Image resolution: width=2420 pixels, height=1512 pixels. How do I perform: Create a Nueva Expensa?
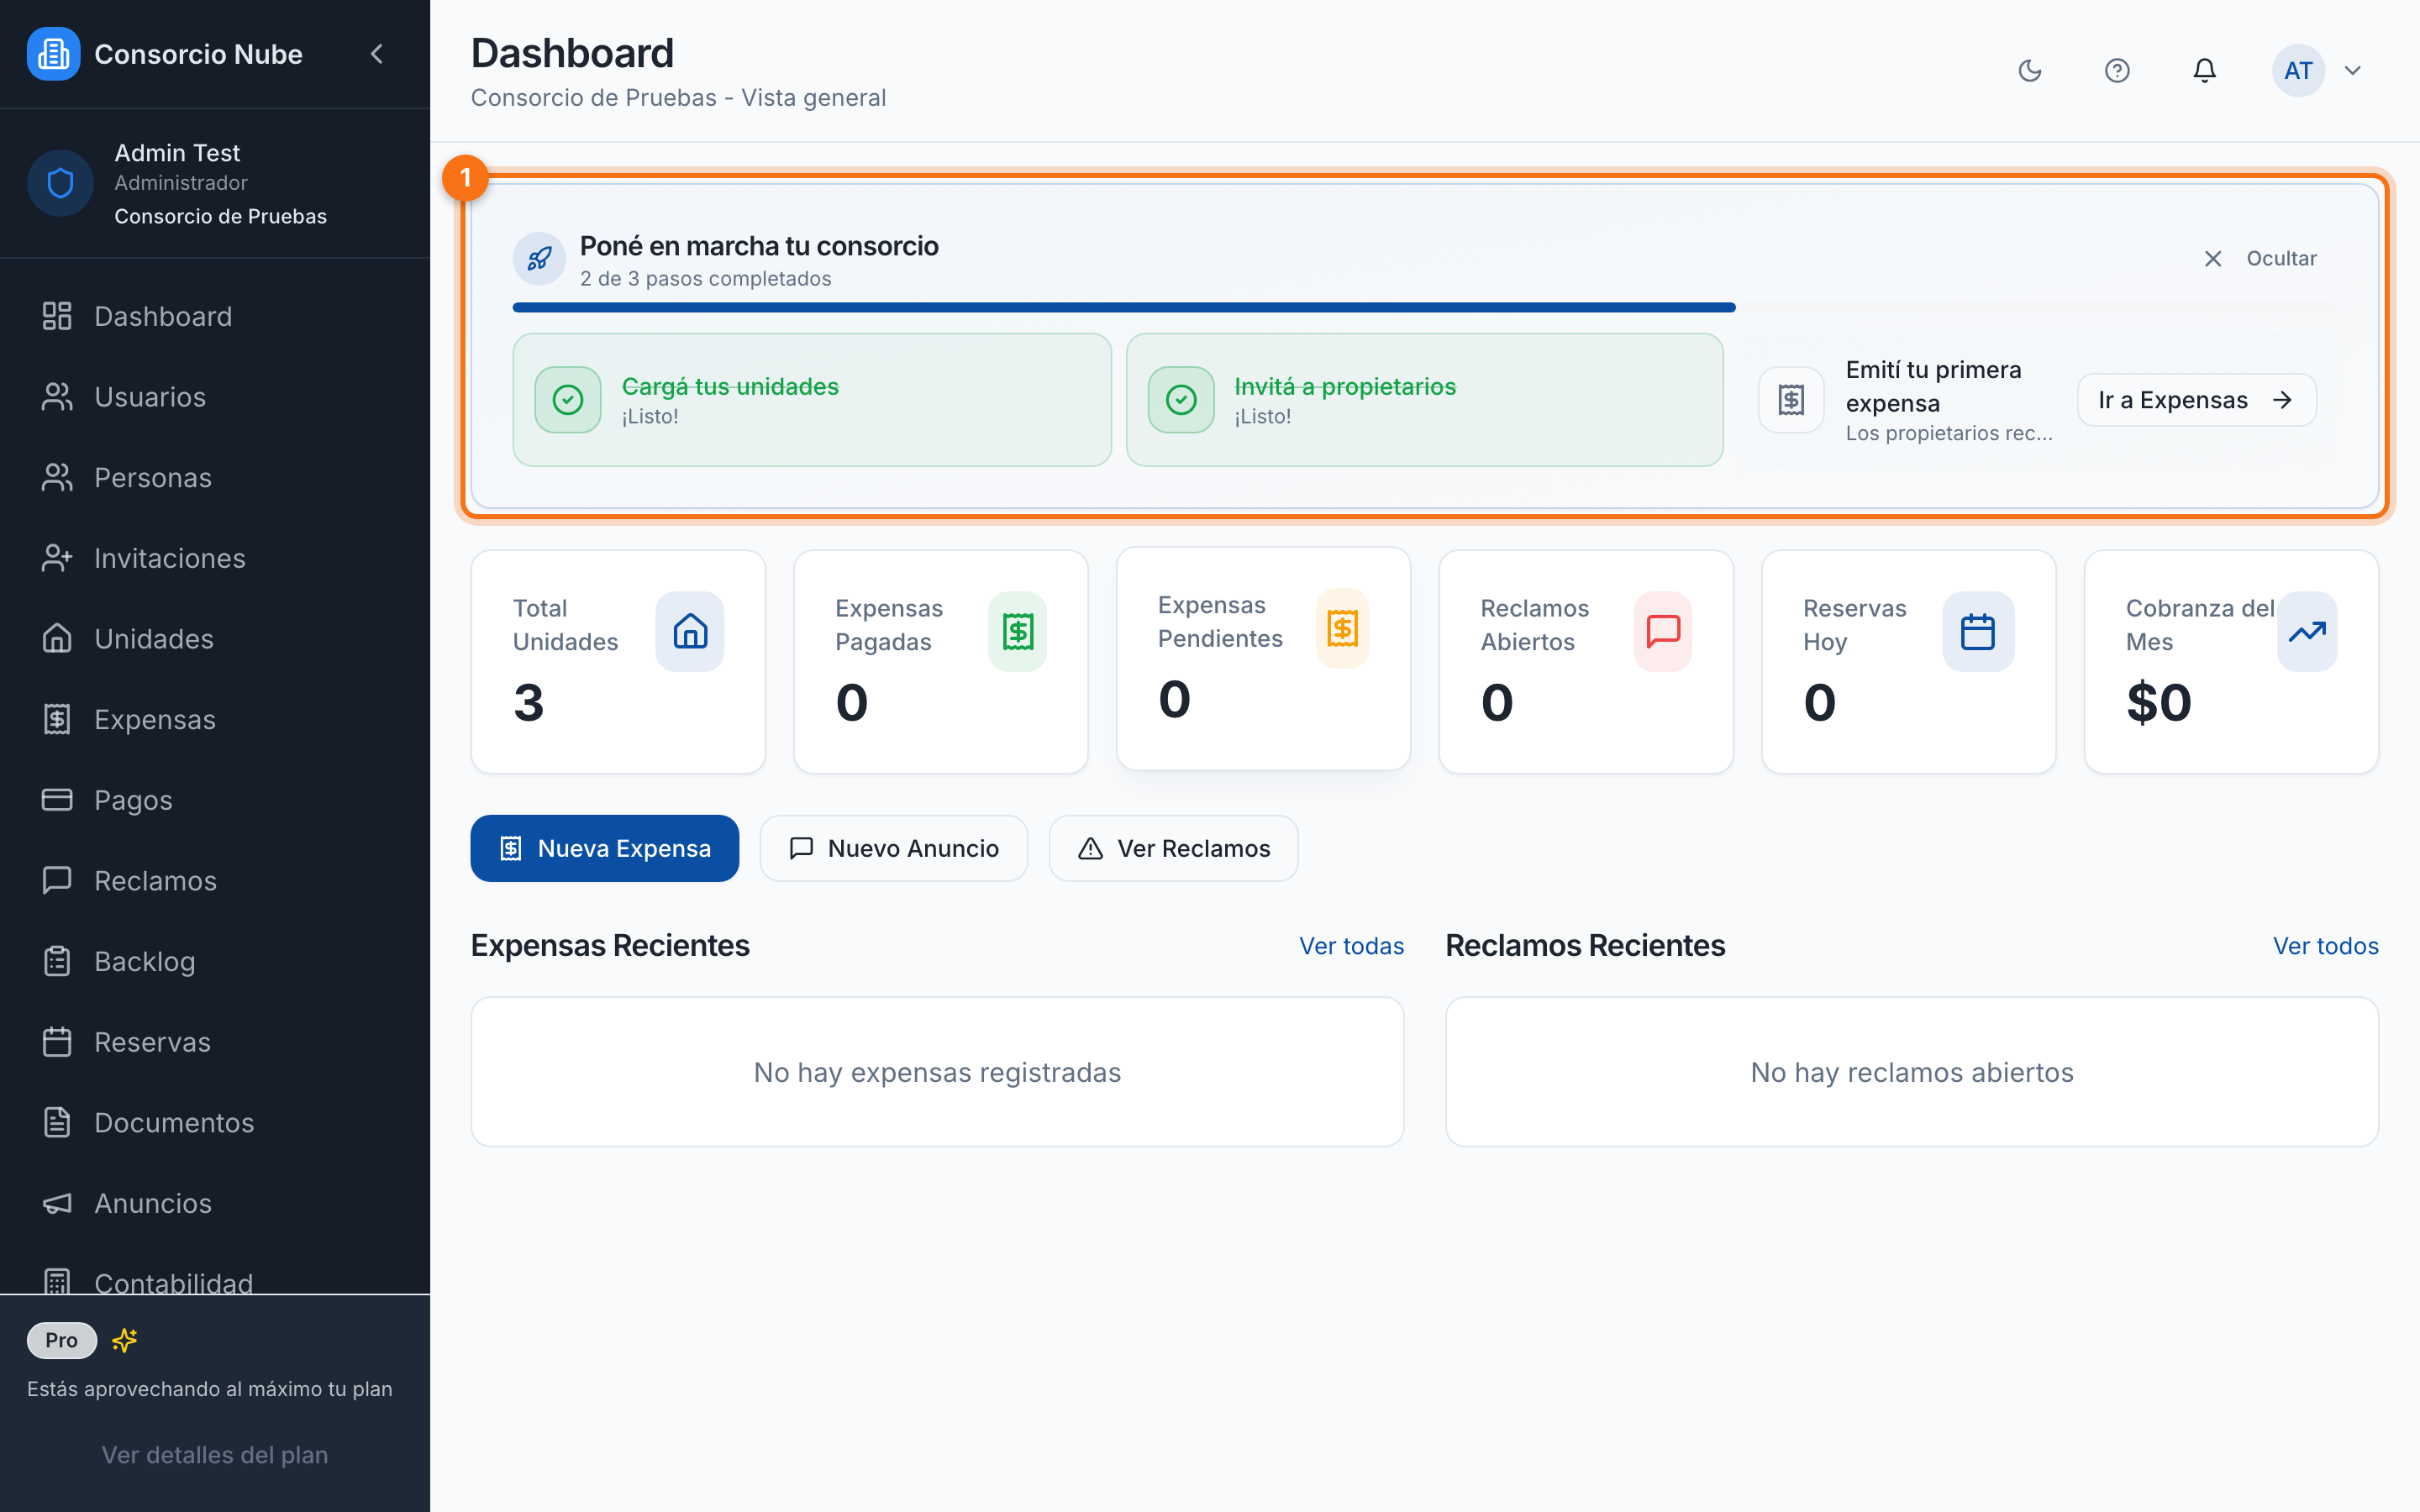coord(605,848)
